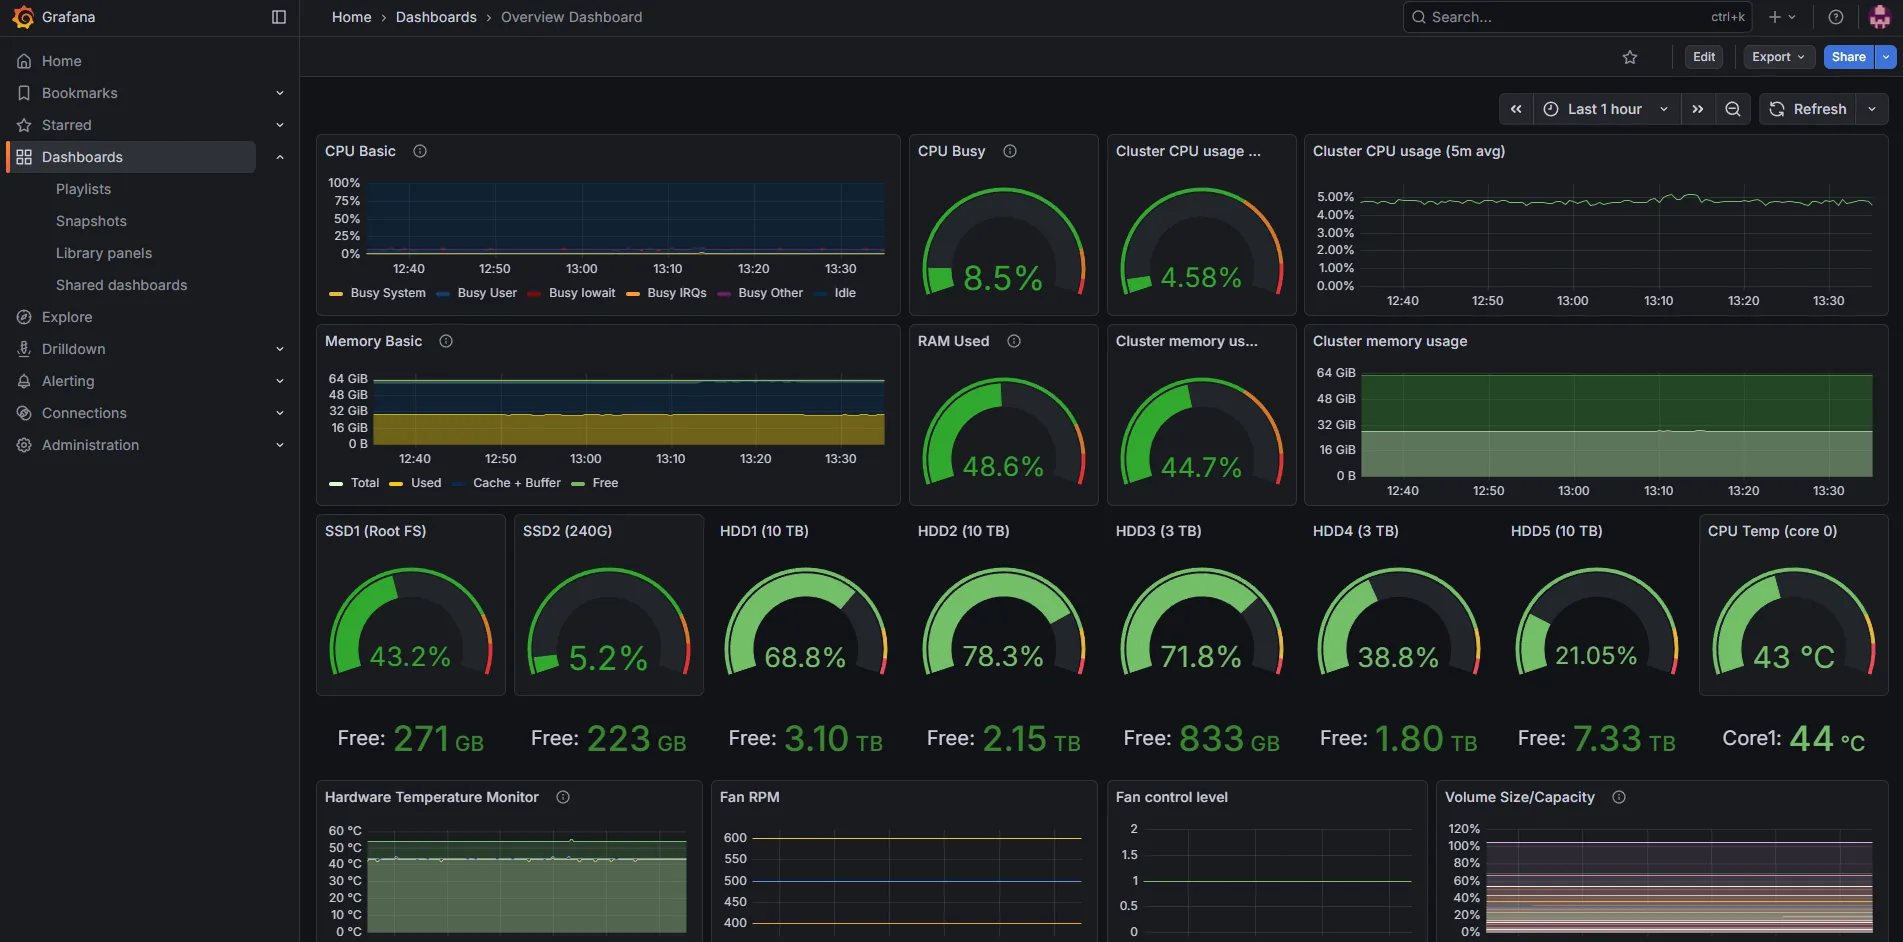
Task: Collapse the left sidebar with the panel icon
Action: 277,17
